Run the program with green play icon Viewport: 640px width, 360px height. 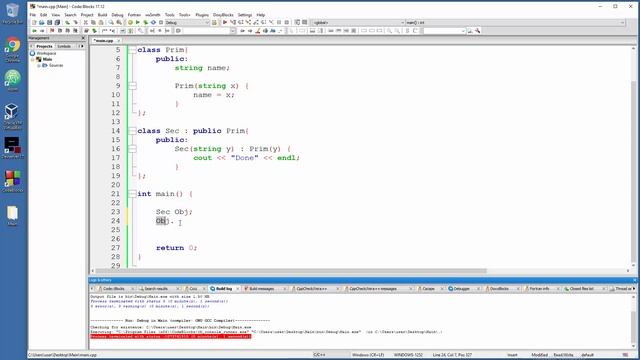pos(138,22)
